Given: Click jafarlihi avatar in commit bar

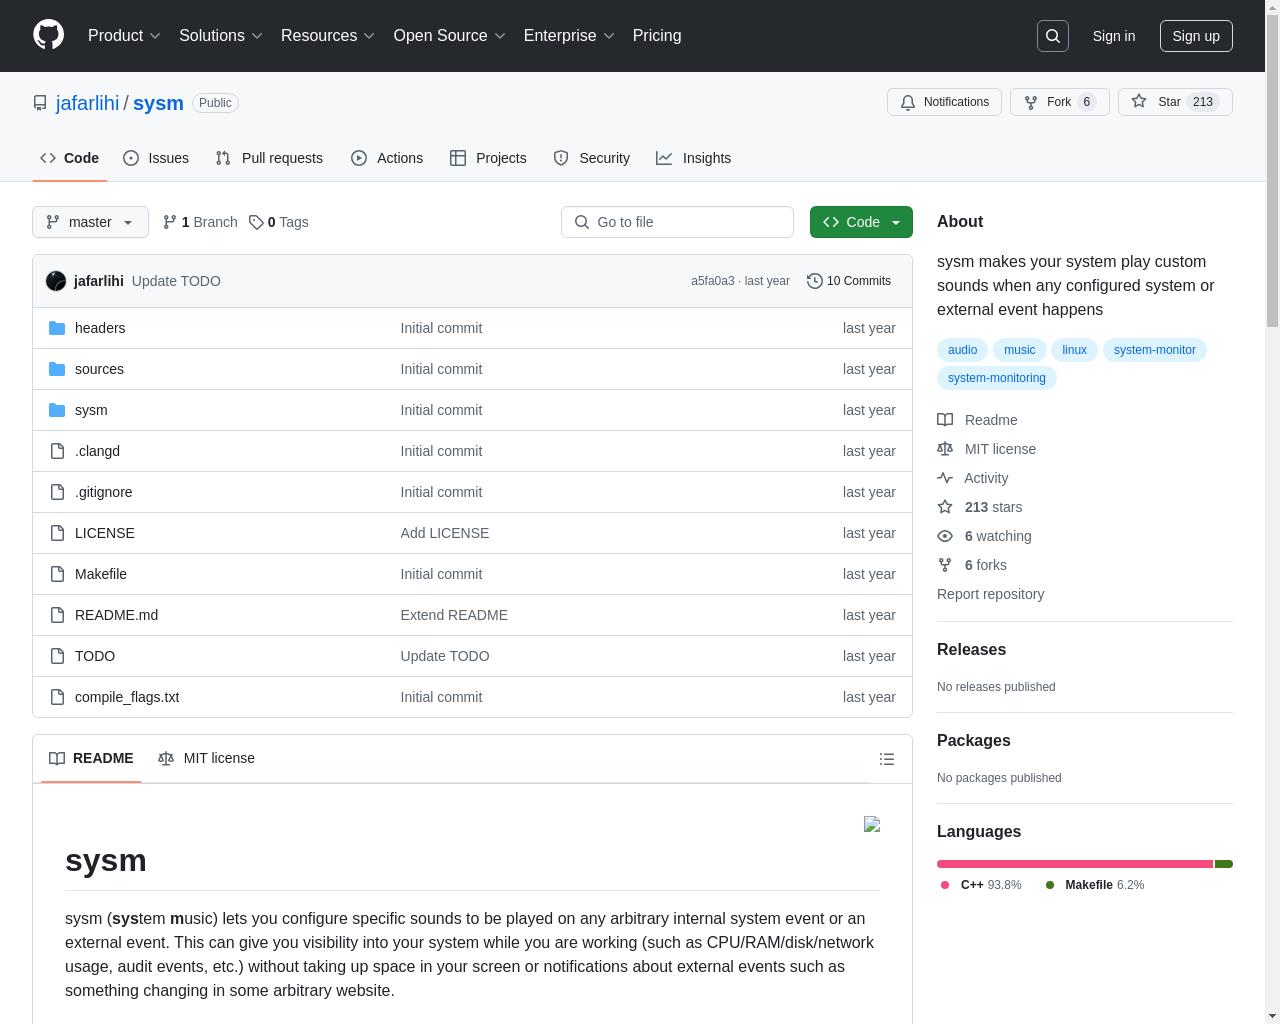Looking at the screenshot, I should 56,281.
